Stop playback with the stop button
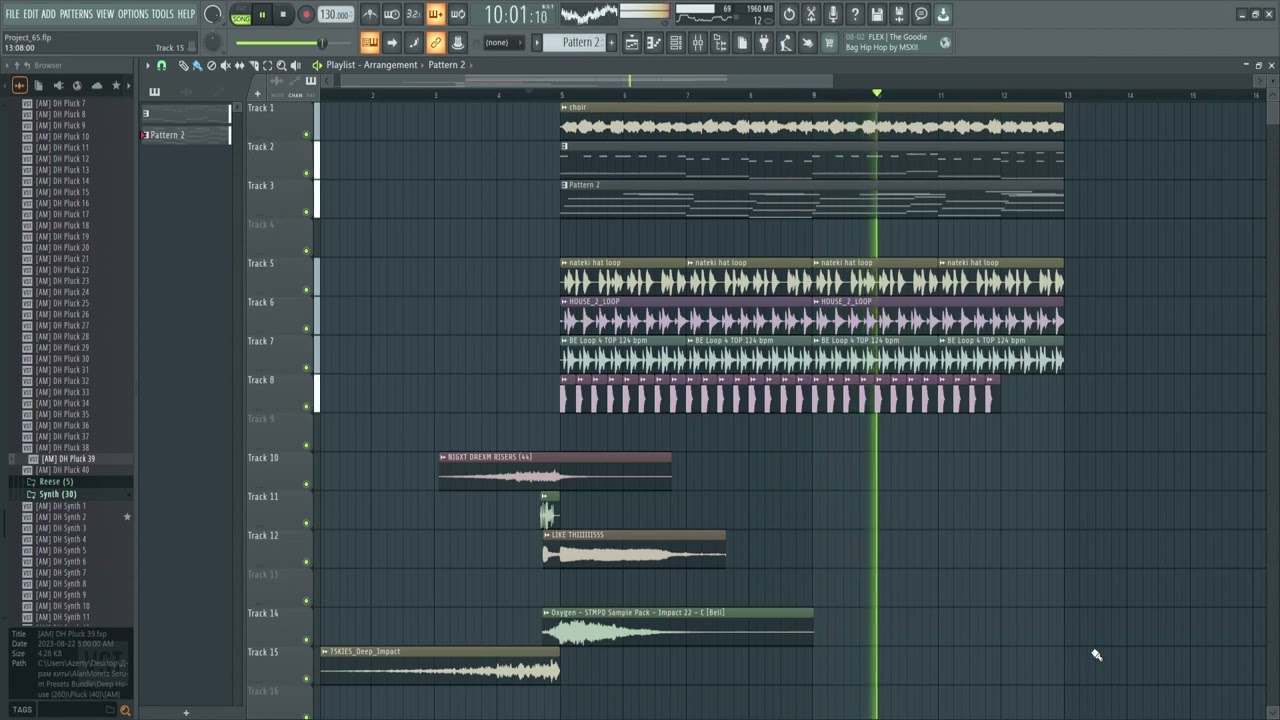 point(283,15)
